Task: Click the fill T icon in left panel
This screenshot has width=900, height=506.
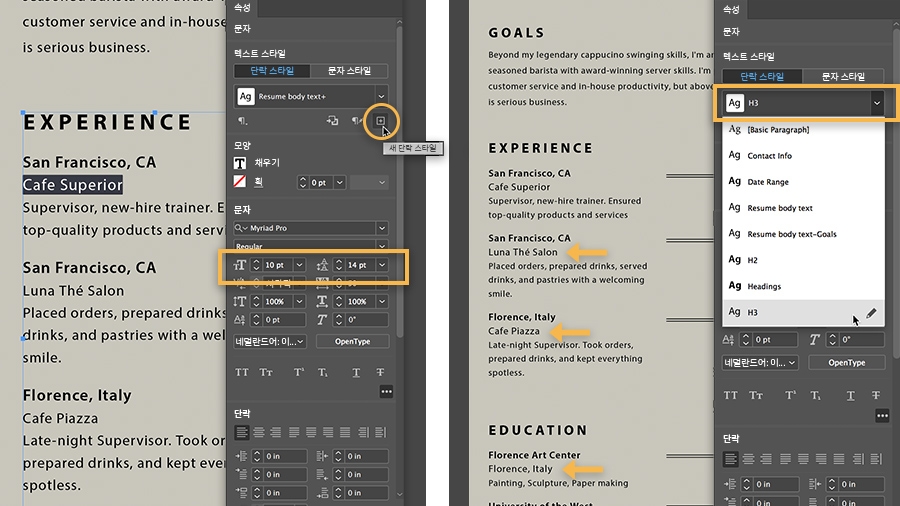Action: (x=240, y=163)
